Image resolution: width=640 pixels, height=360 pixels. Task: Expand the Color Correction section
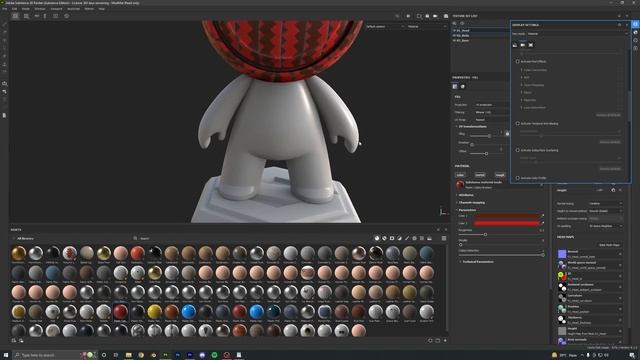coord(534,70)
